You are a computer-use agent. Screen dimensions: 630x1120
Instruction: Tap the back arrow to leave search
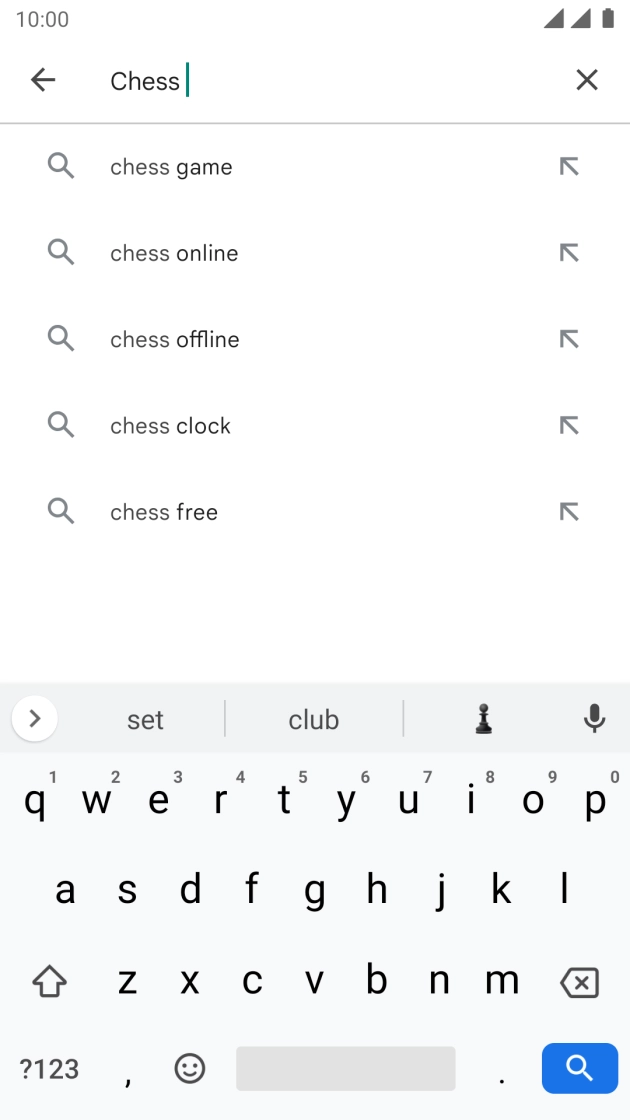(x=43, y=79)
